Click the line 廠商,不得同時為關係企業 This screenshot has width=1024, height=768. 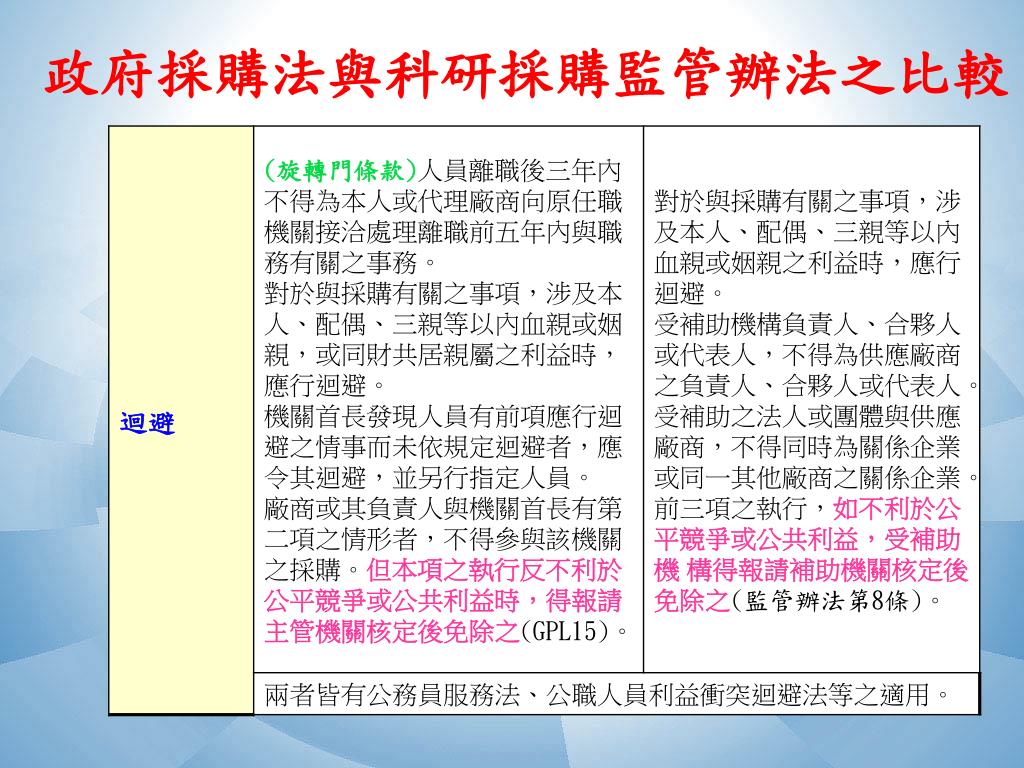pyautogui.click(x=807, y=447)
